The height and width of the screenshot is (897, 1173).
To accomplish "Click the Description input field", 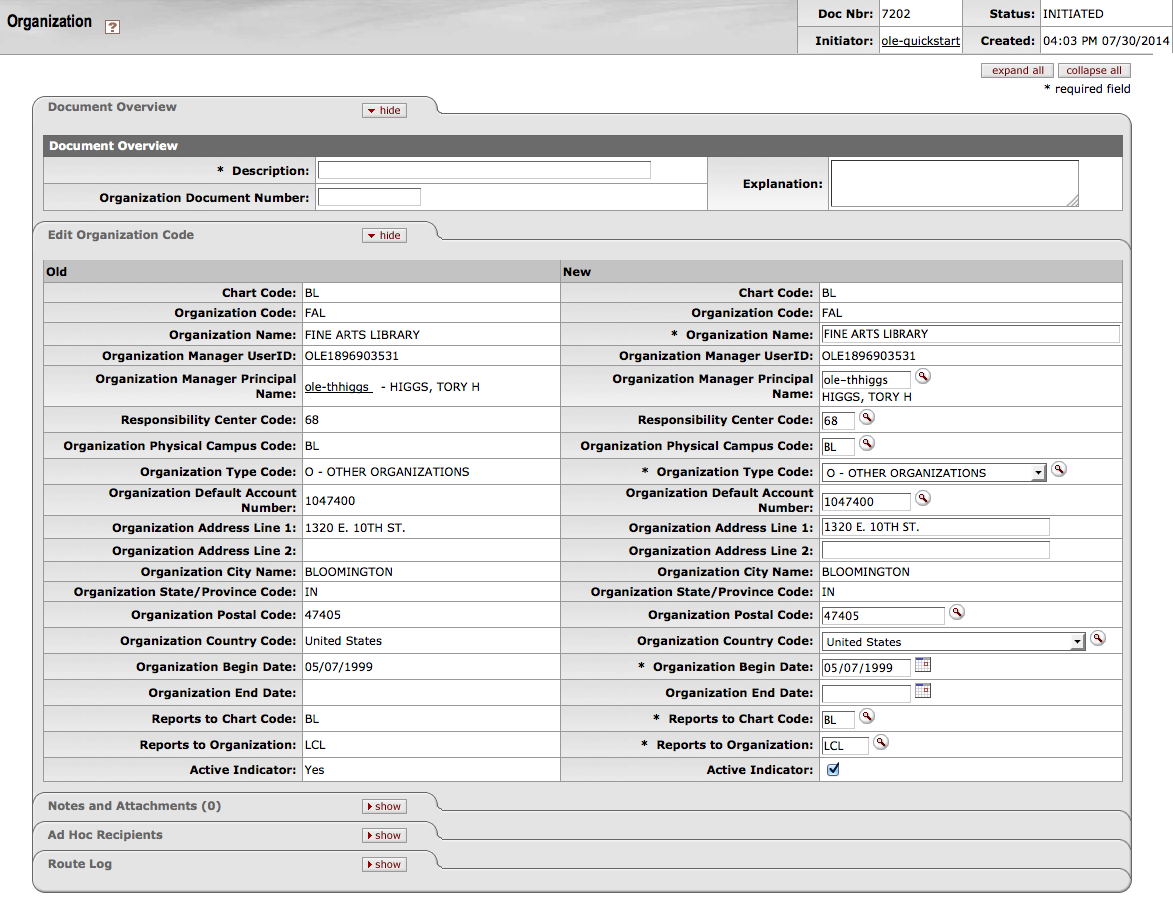I will point(484,171).
